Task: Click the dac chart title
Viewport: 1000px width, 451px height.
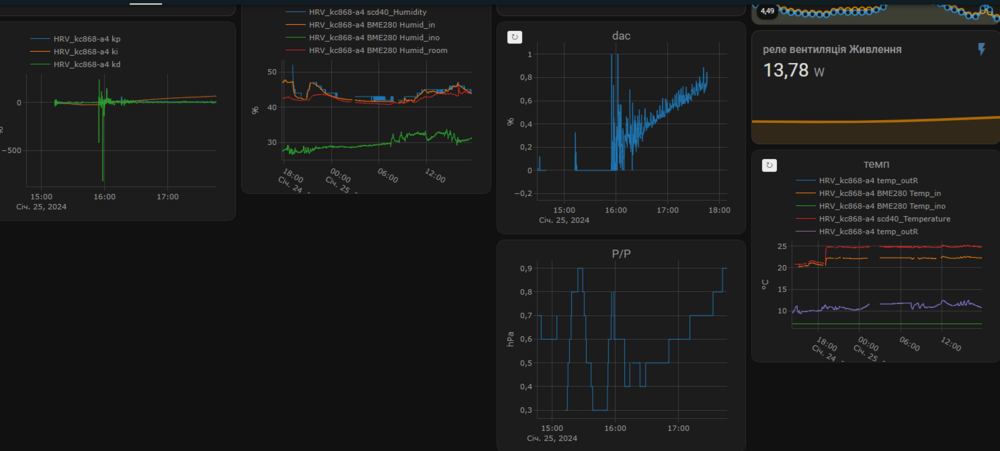Action: point(621,36)
